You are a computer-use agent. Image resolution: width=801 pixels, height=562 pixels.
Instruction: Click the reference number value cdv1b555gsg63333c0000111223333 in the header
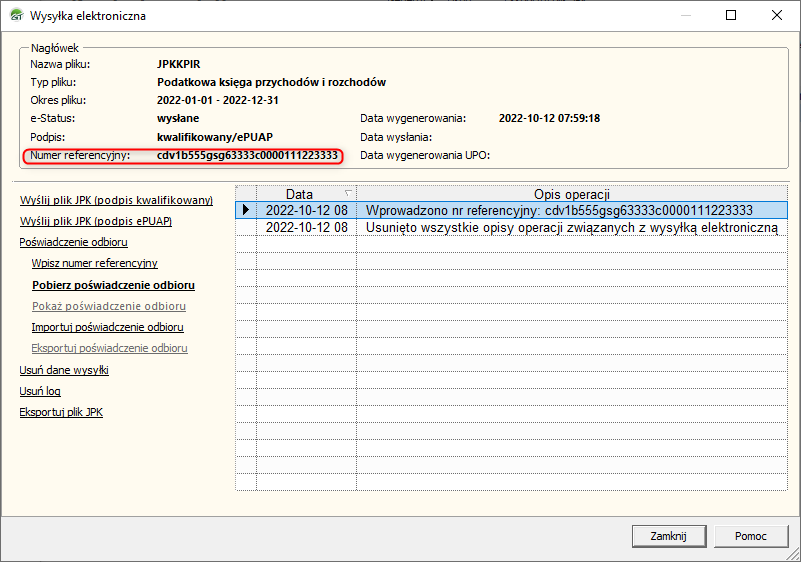[247, 155]
